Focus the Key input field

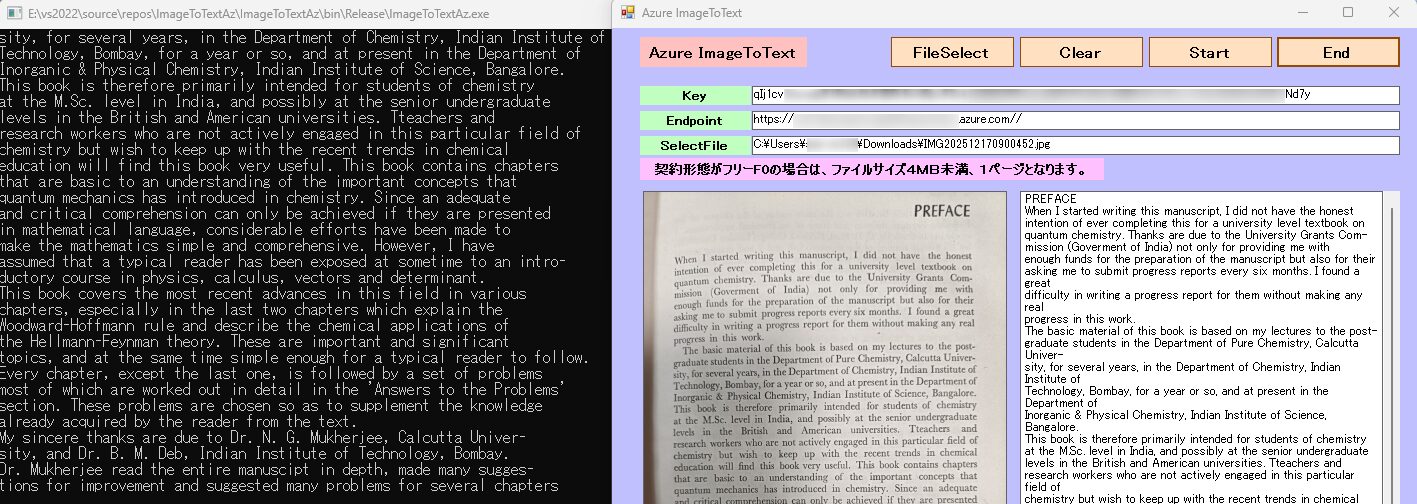pyautogui.click(x=1074, y=95)
